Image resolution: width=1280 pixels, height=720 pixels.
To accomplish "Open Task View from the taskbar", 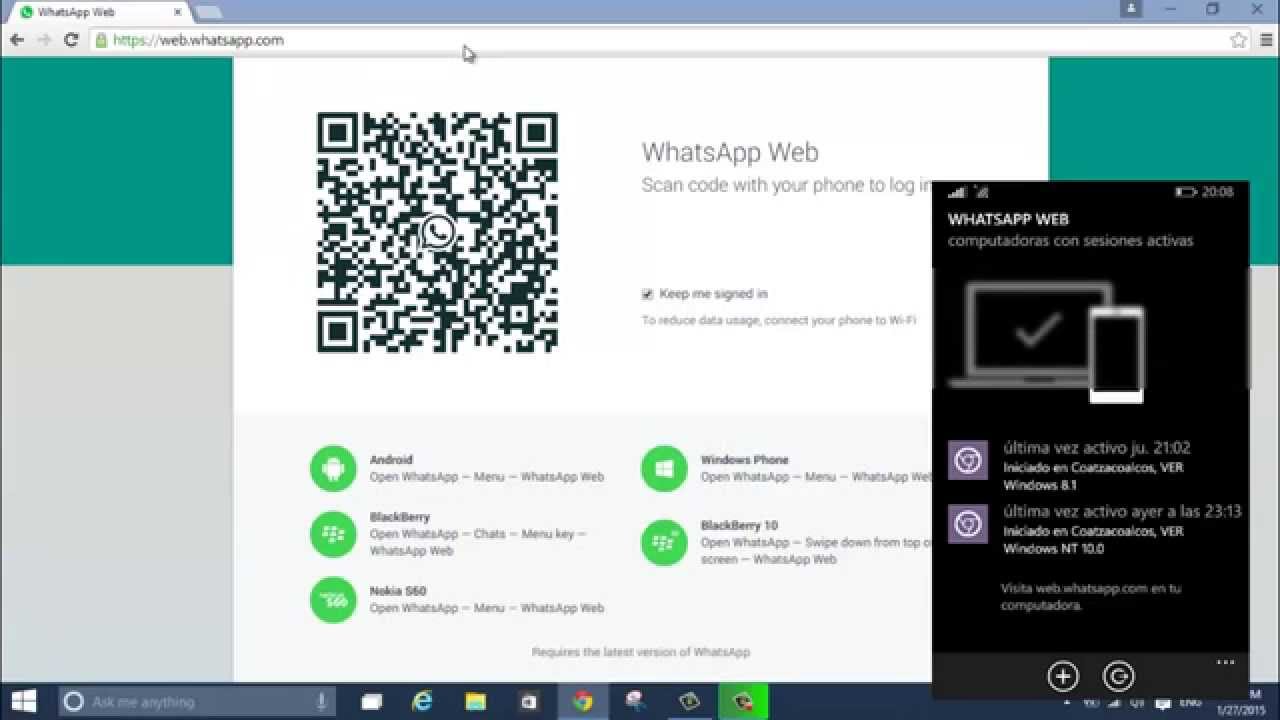I will 371,702.
